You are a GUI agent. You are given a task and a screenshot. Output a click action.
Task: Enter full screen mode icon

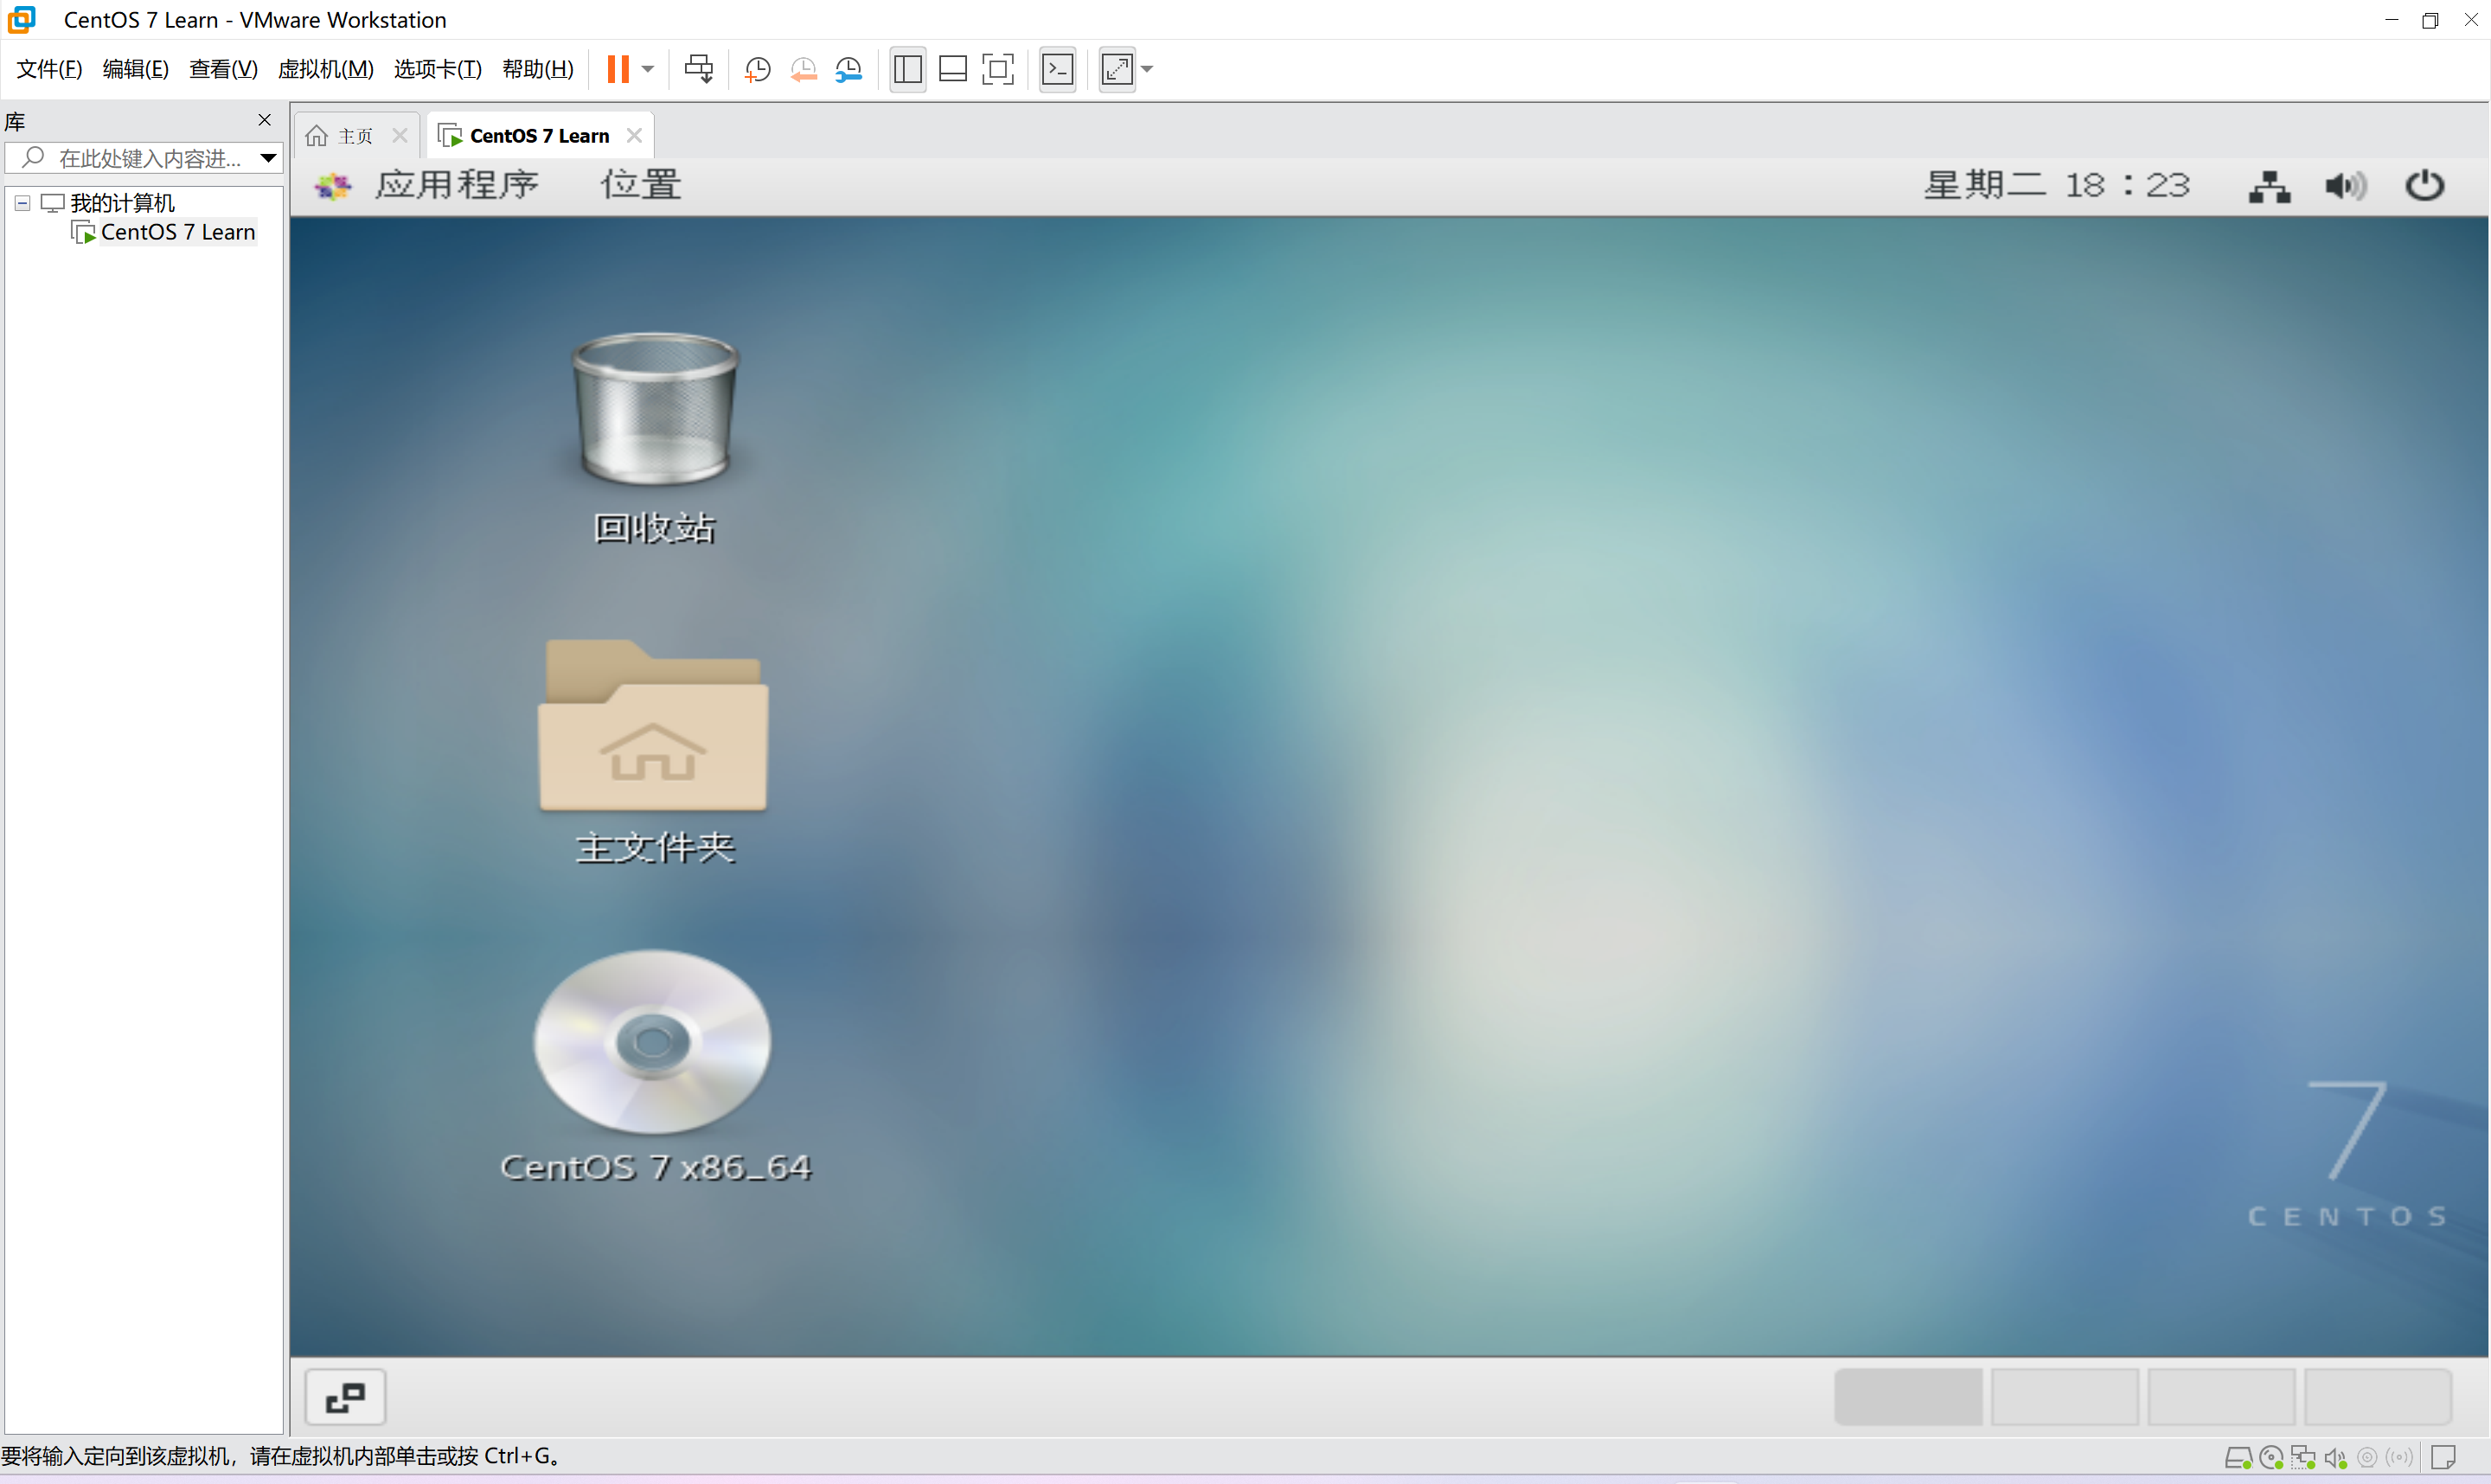click(x=998, y=69)
